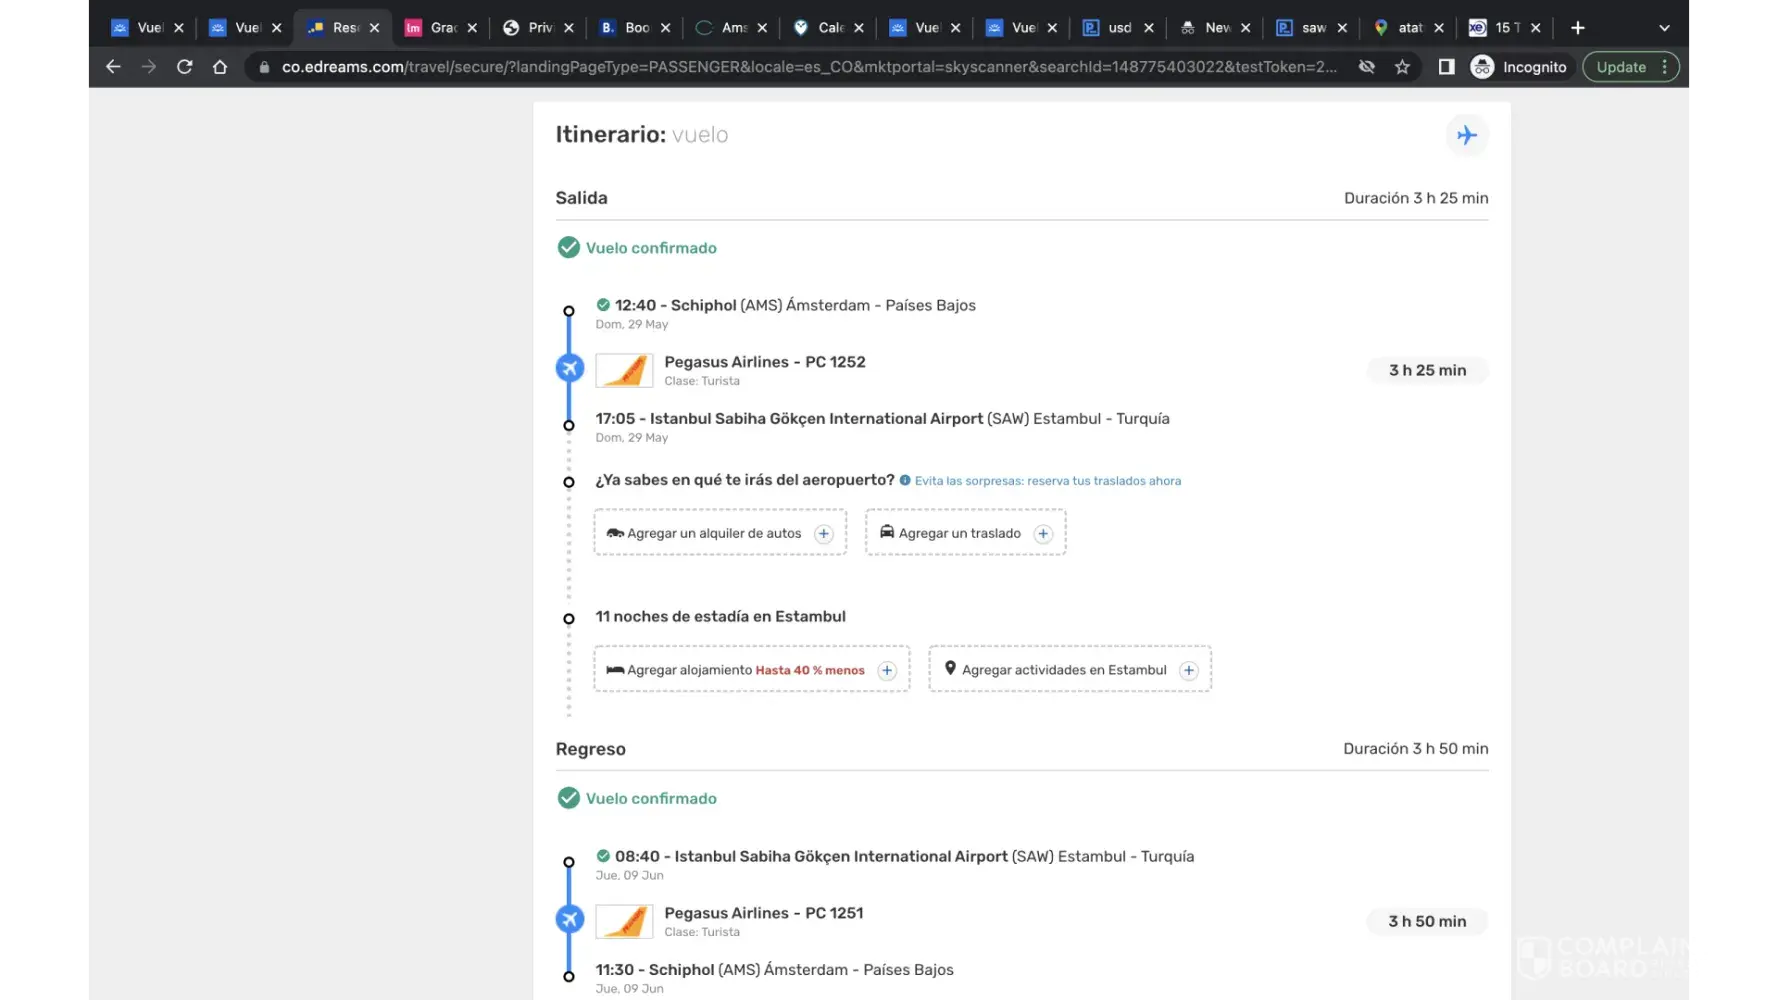Image resolution: width=1778 pixels, height=1000 pixels.
Task: Click the tracking-blocked eye icon in address bar
Action: (x=1366, y=67)
